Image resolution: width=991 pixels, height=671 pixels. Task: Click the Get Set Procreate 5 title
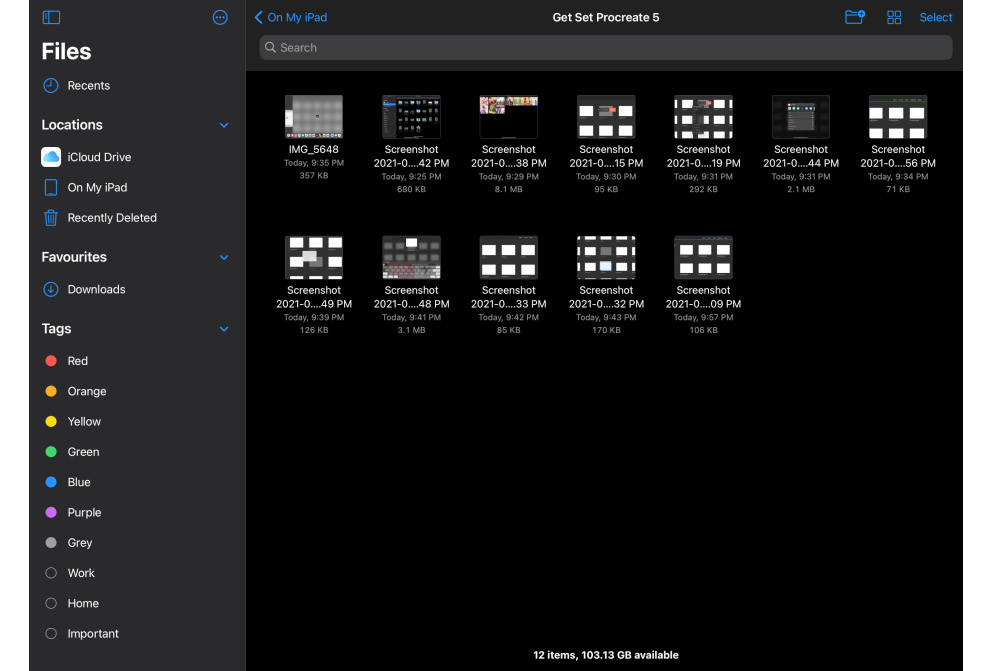tap(605, 17)
